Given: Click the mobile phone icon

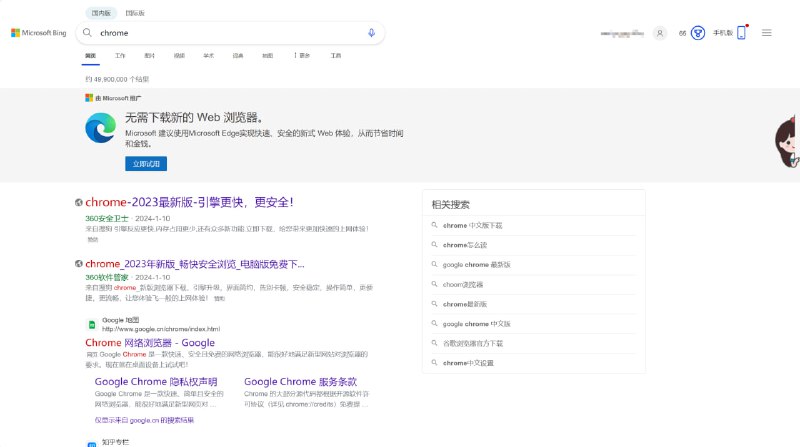Looking at the screenshot, I should coord(742,32).
